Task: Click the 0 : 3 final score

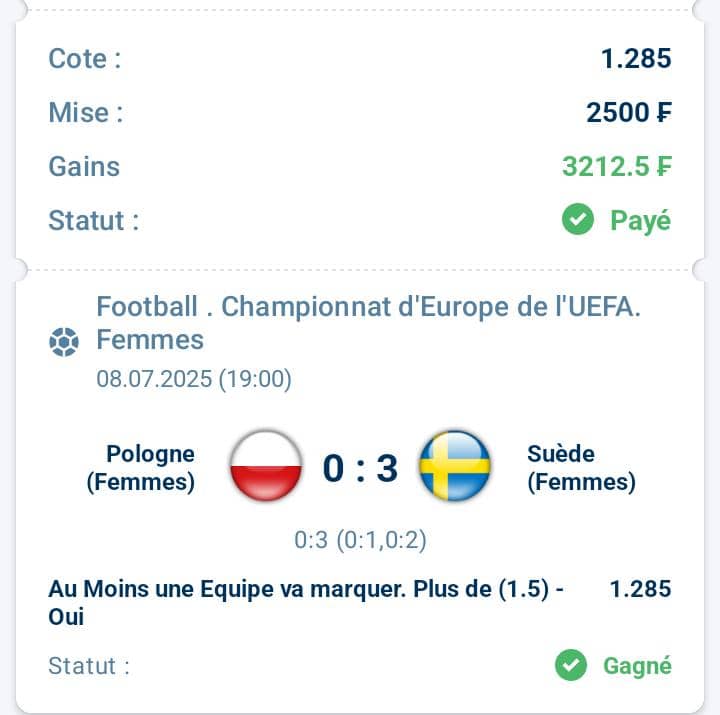Action: tap(360, 468)
